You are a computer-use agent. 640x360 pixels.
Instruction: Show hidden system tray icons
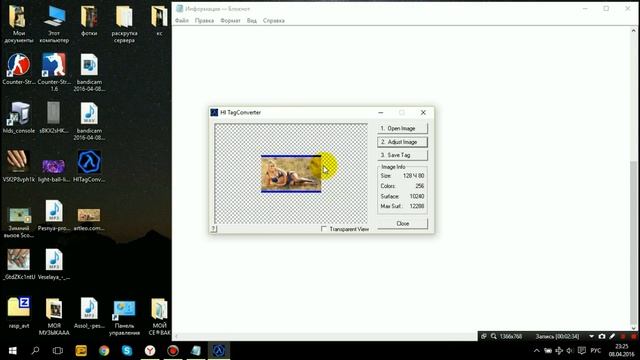pyautogui.click(x=537, y=351)
